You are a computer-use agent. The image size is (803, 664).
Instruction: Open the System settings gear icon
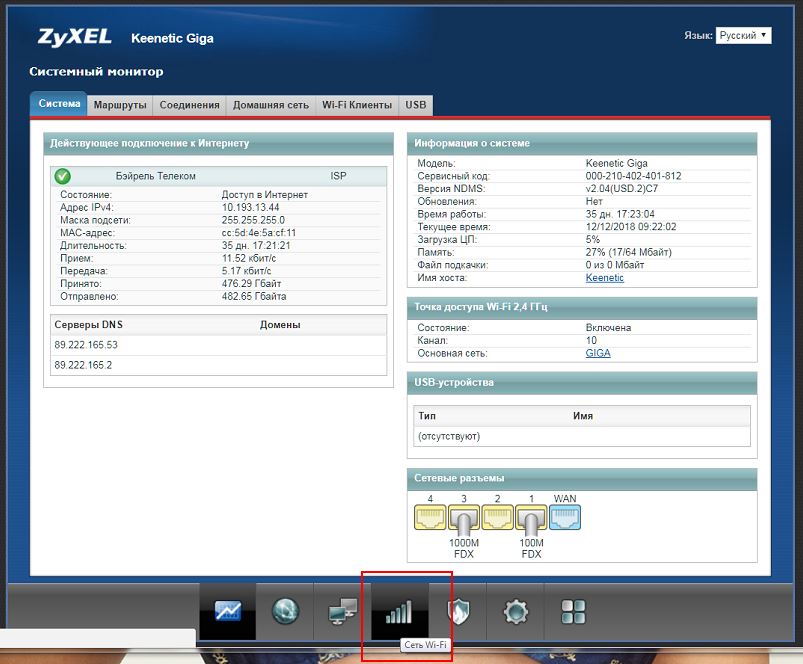[516, 612]
